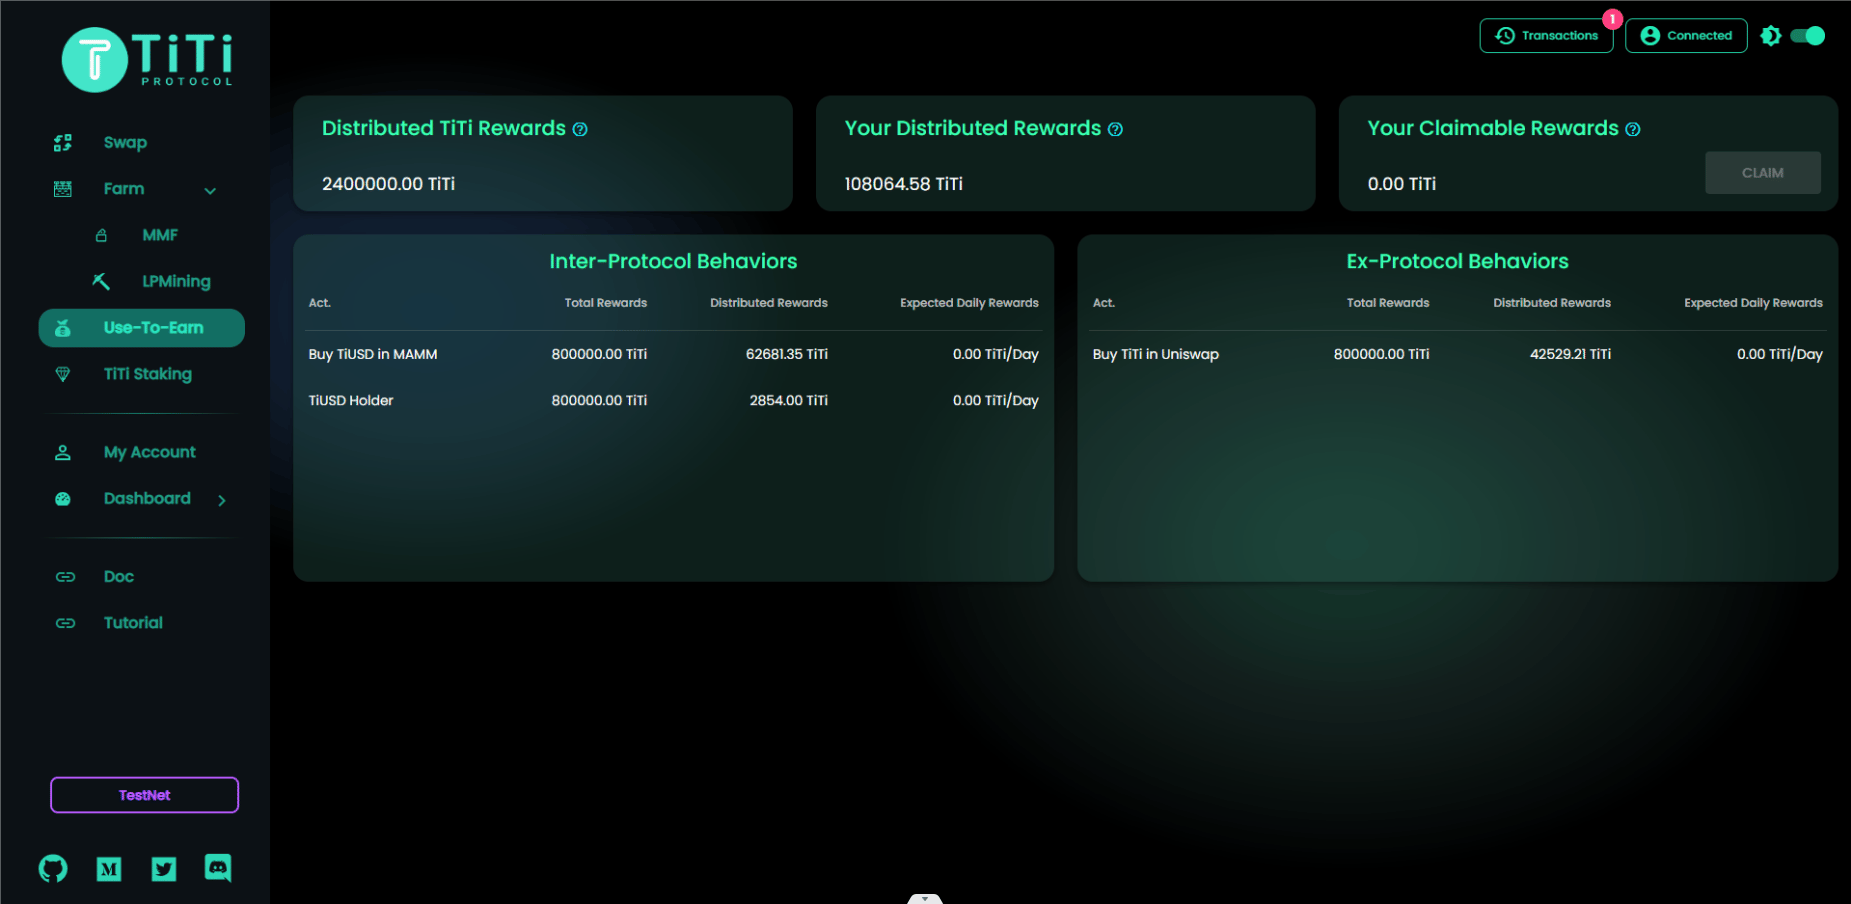Click the CLAIM rewards button
The image size is (1851, 904).
[x=1763, y=173]
